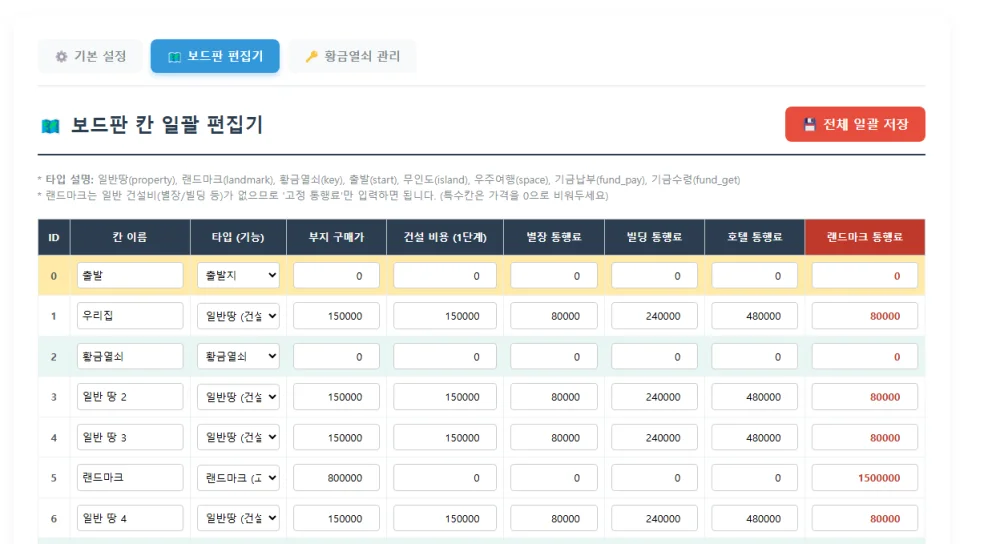Click name field containing 황금열쇠

pos(130,357)
